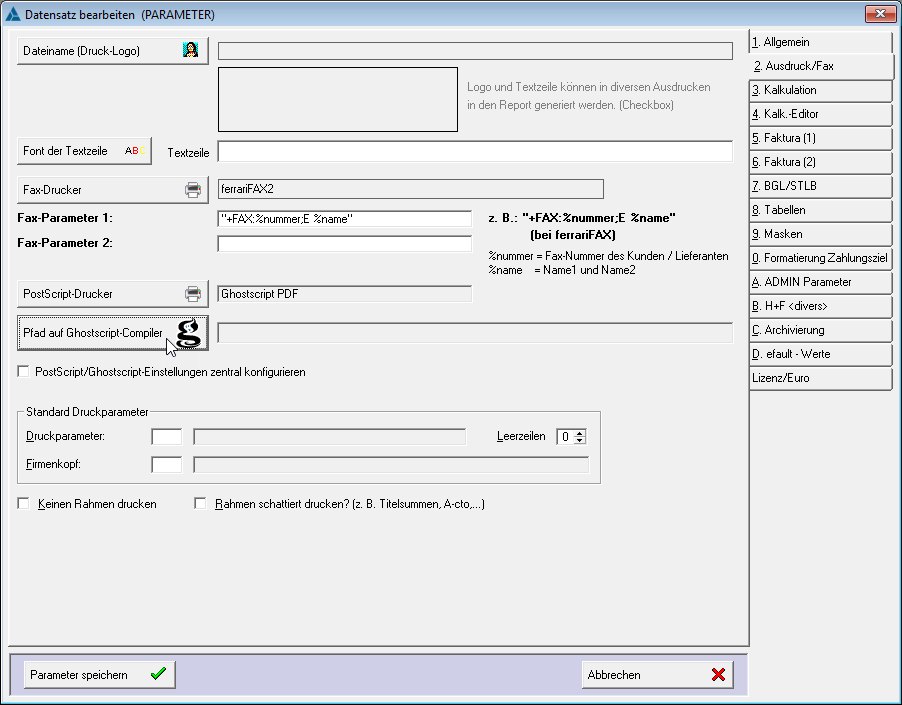Cancel the dialog with Abbrechen
Image resolution: width=902 pixels, height=705 pixels.
pyautogui.click(x=656, y=674)
